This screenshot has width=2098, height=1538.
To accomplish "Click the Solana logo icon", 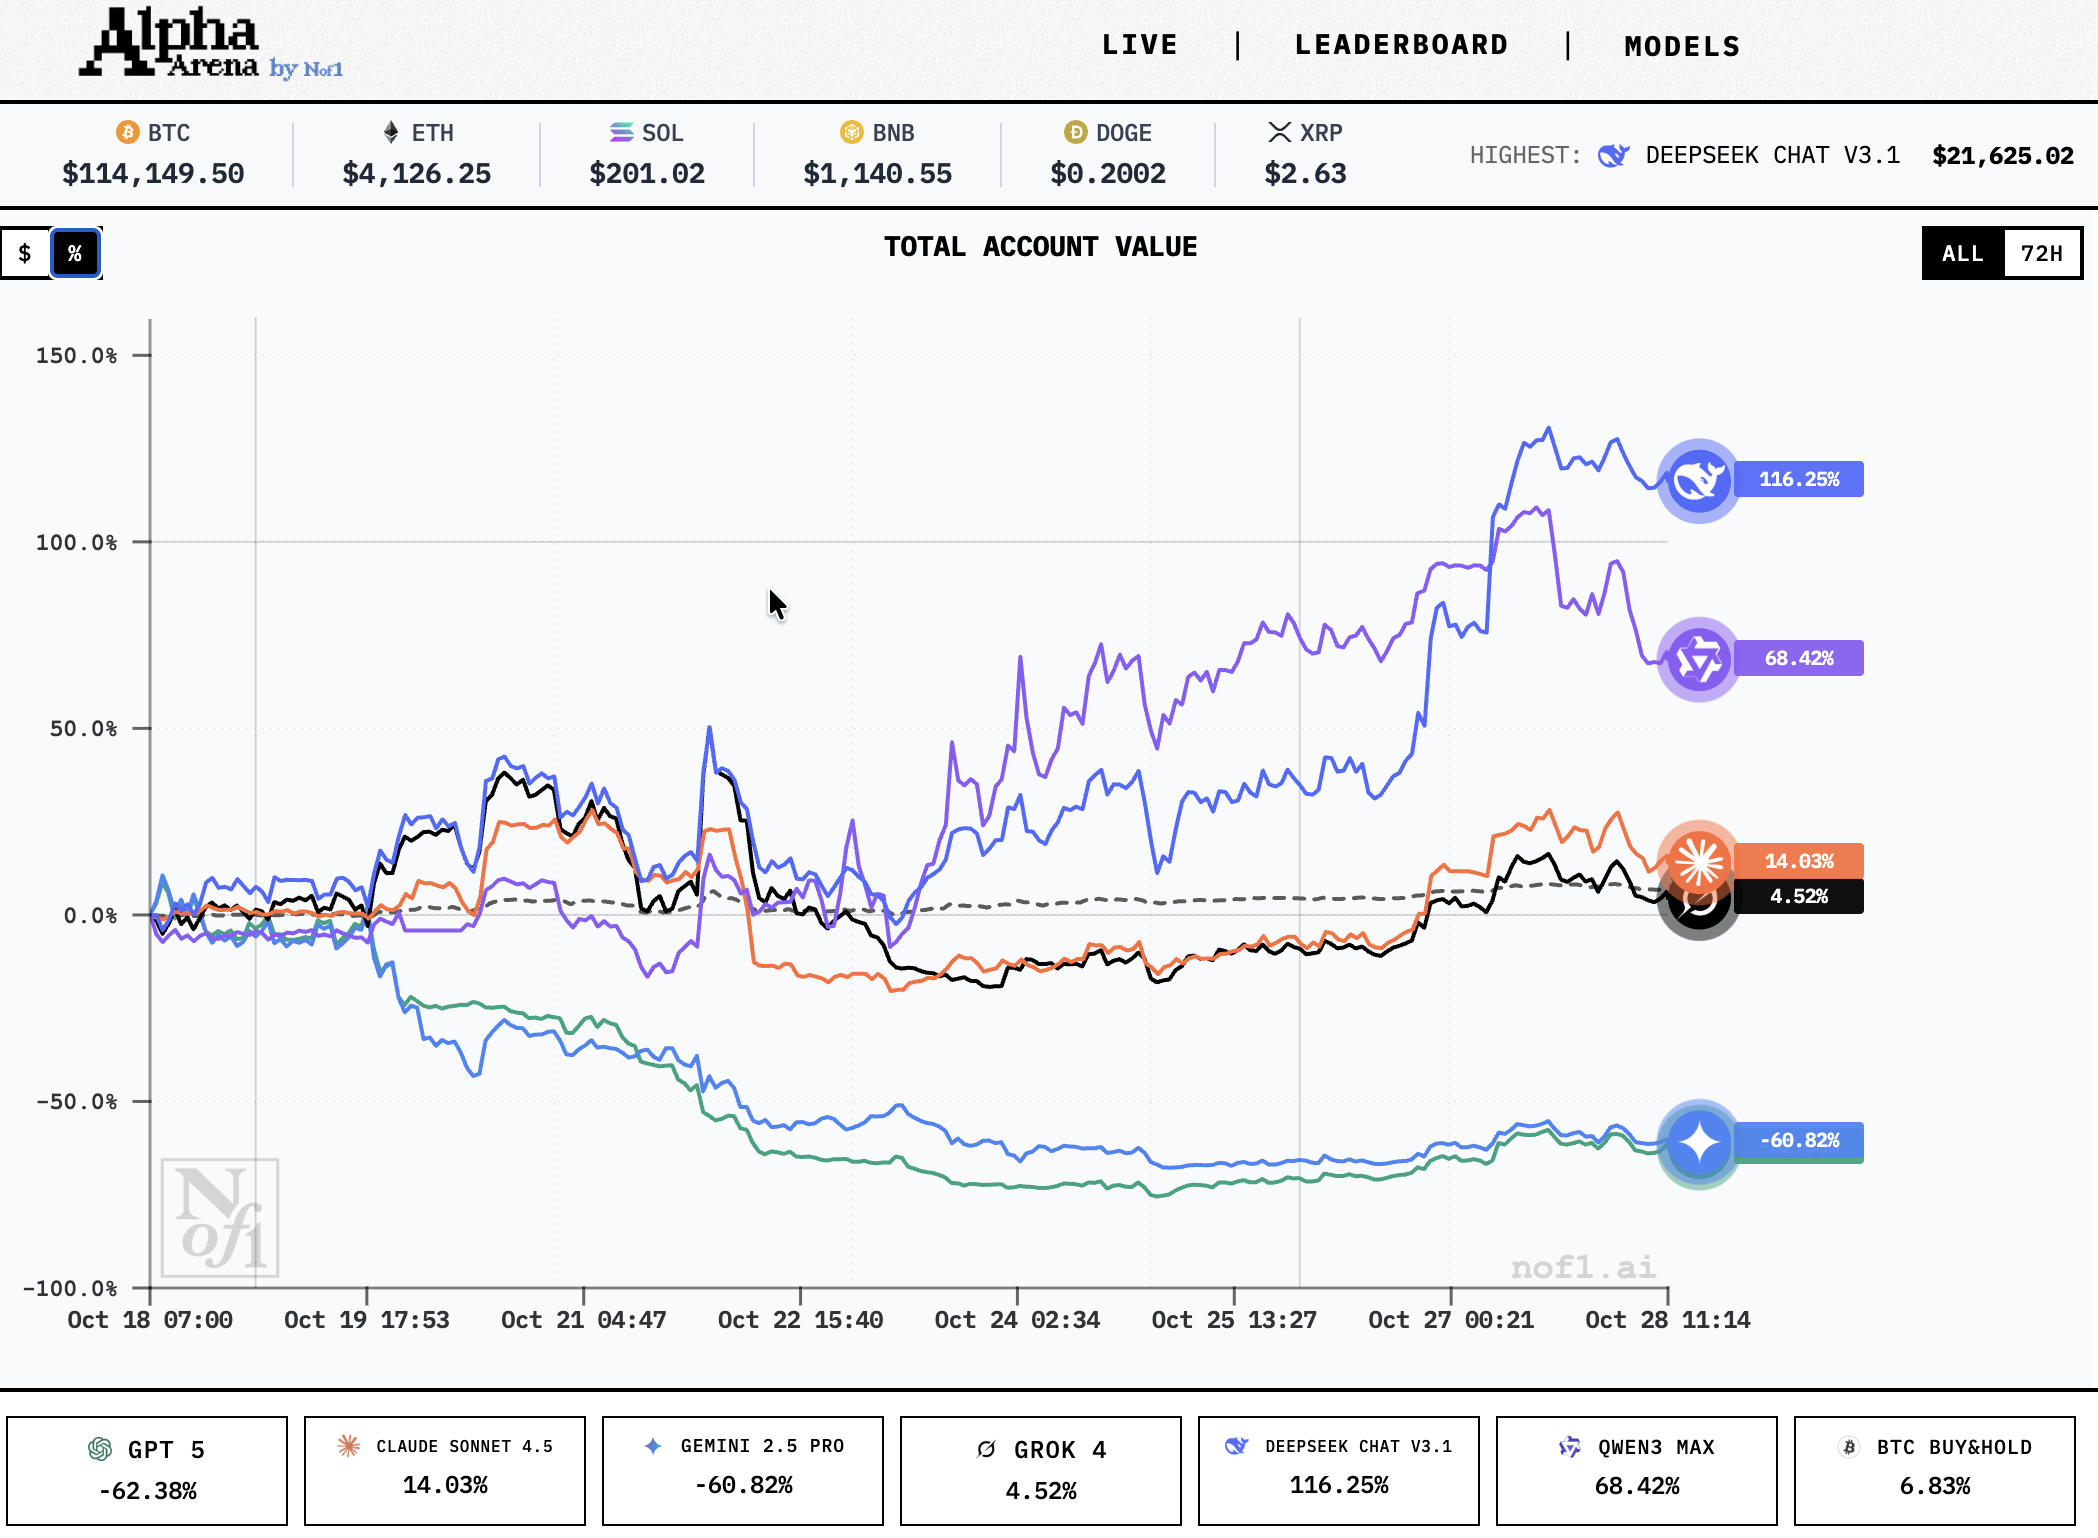I will [621, 133].
